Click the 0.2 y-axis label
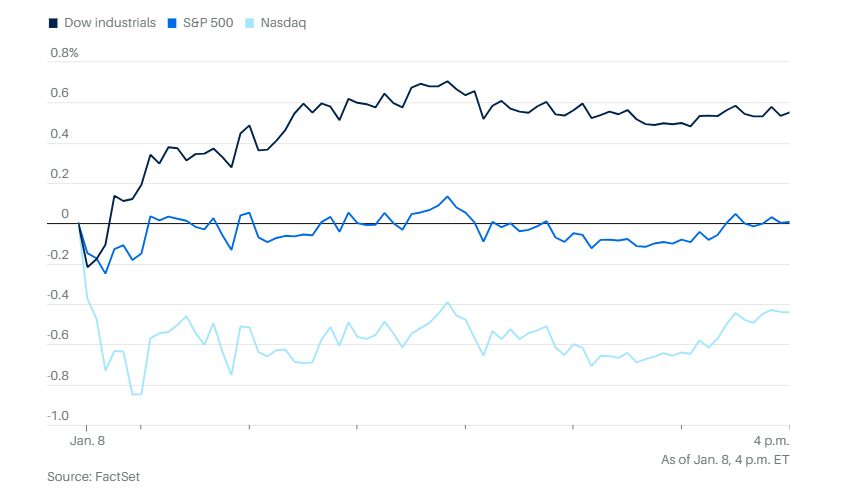Image resolution: width=849 pixels, height=494 pixels. click(59, 175)
